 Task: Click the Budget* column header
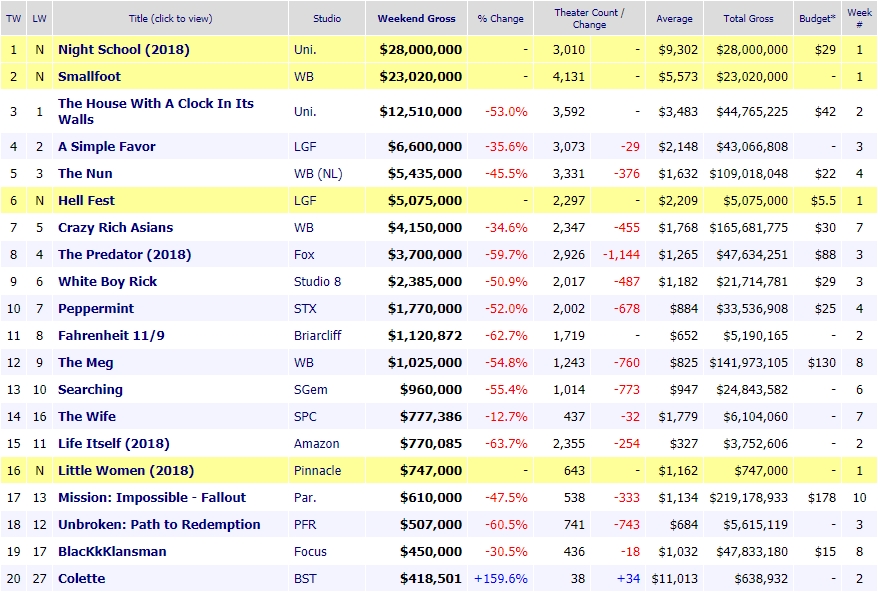(817, 18)
